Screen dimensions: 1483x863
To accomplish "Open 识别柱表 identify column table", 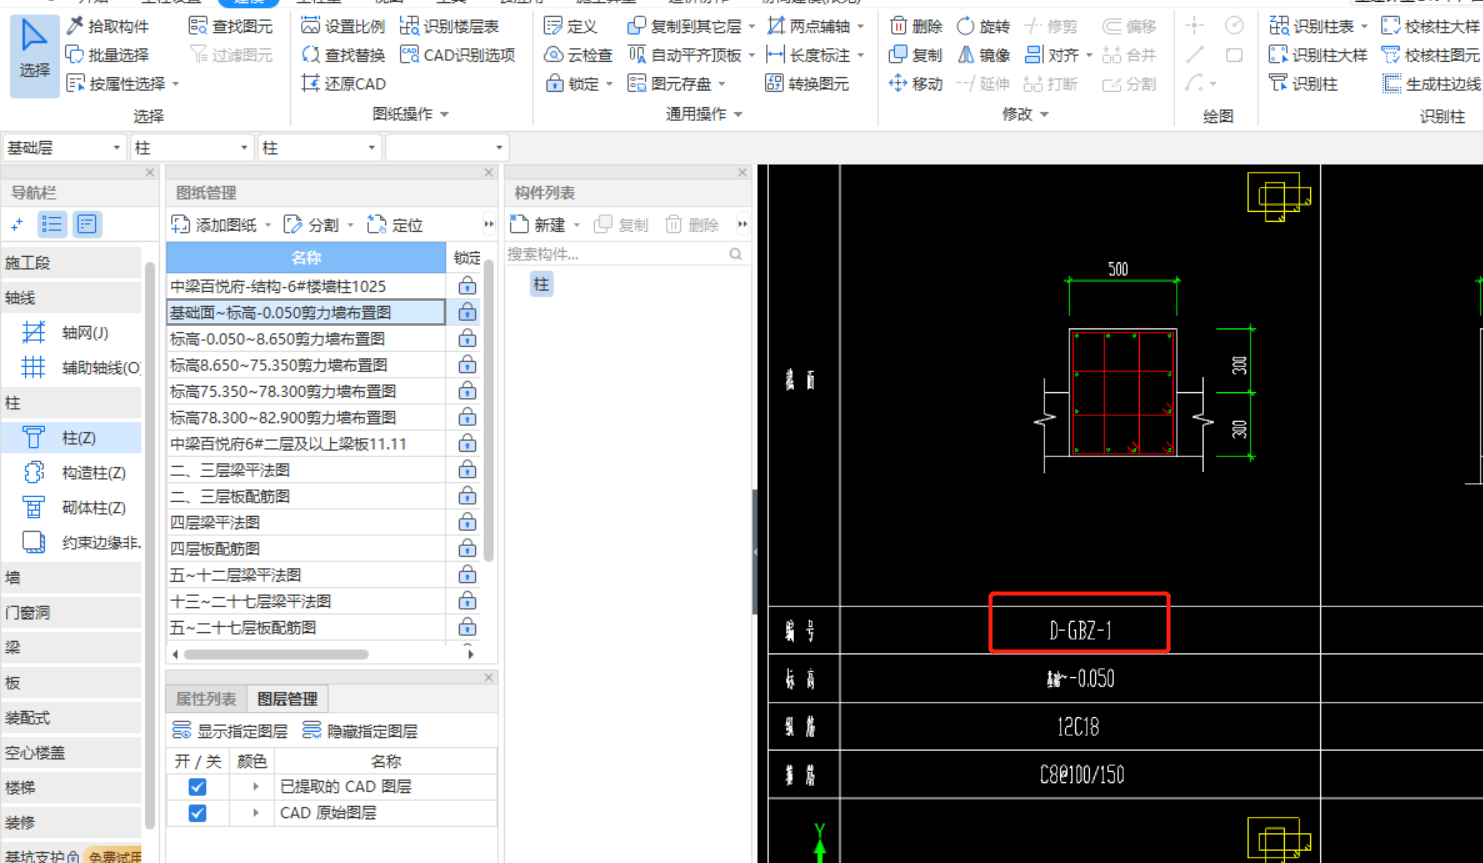I will (x=1311, y=26).
